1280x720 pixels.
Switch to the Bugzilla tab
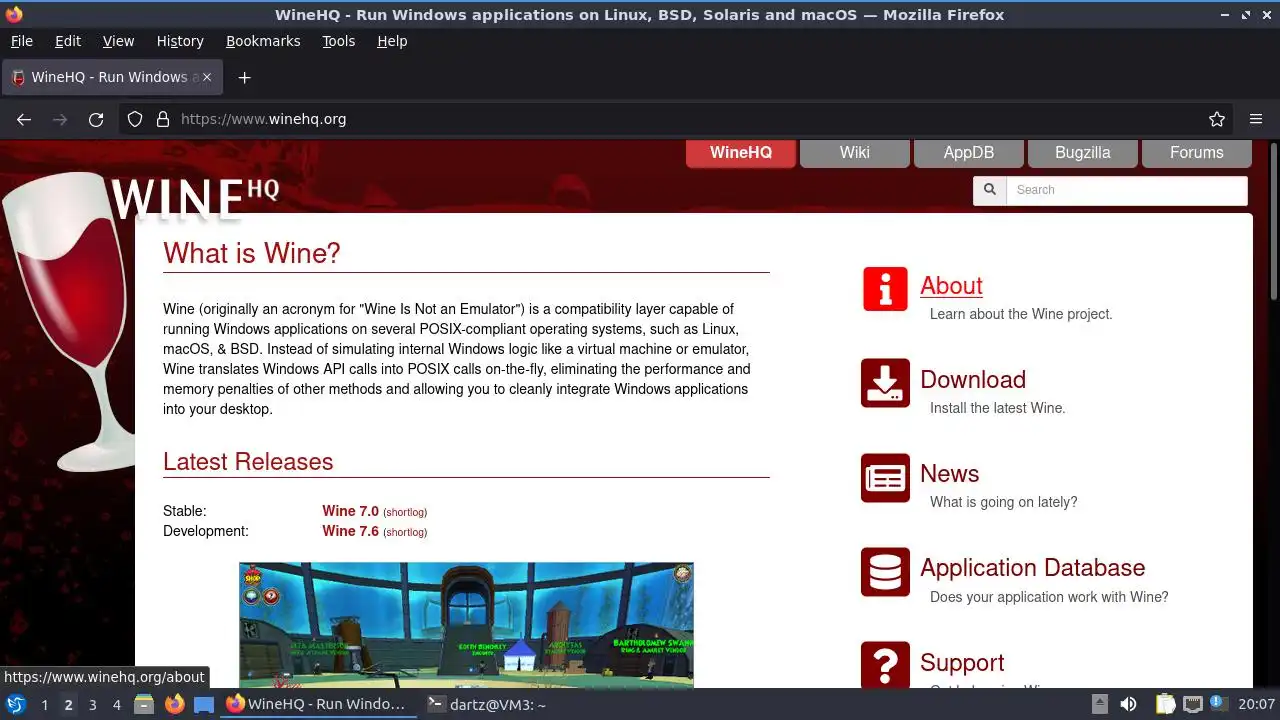tap(1083, 153)
